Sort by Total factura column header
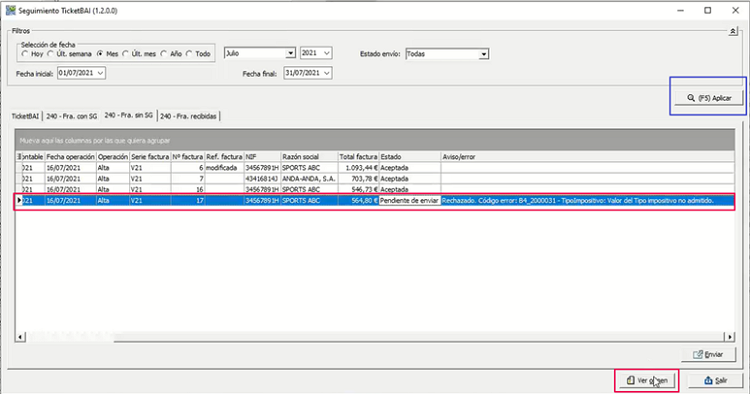The image size is (750, 394). point(358,157)
